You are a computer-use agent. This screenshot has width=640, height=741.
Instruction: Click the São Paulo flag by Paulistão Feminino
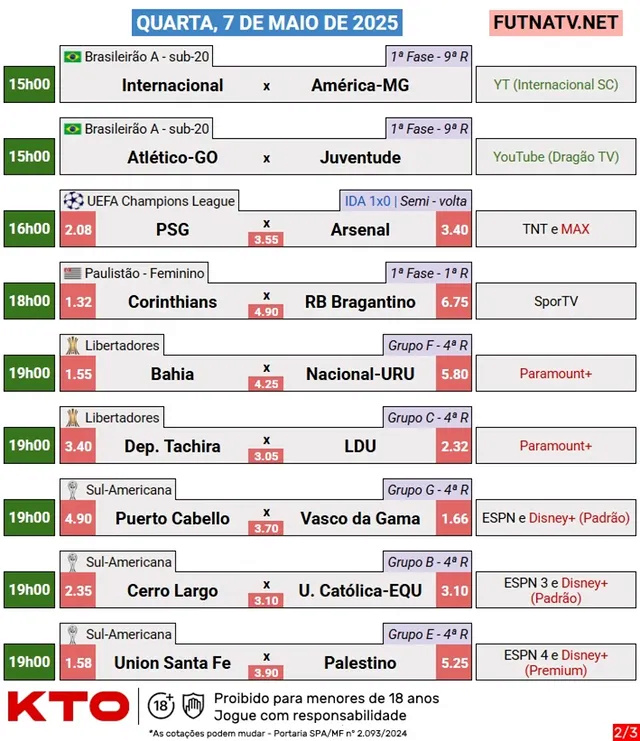(x=72, y=273)
